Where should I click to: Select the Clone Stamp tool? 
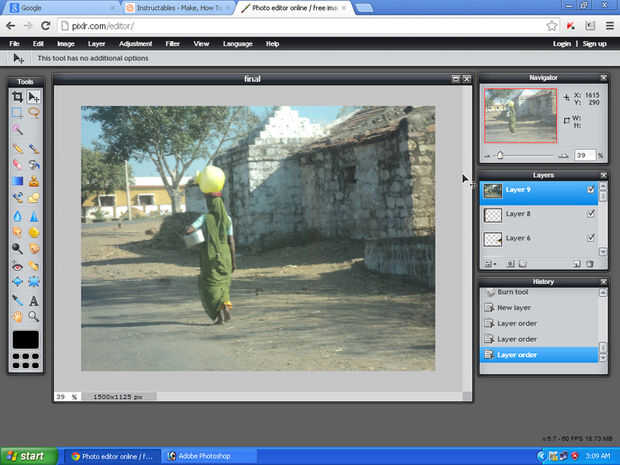34,181
